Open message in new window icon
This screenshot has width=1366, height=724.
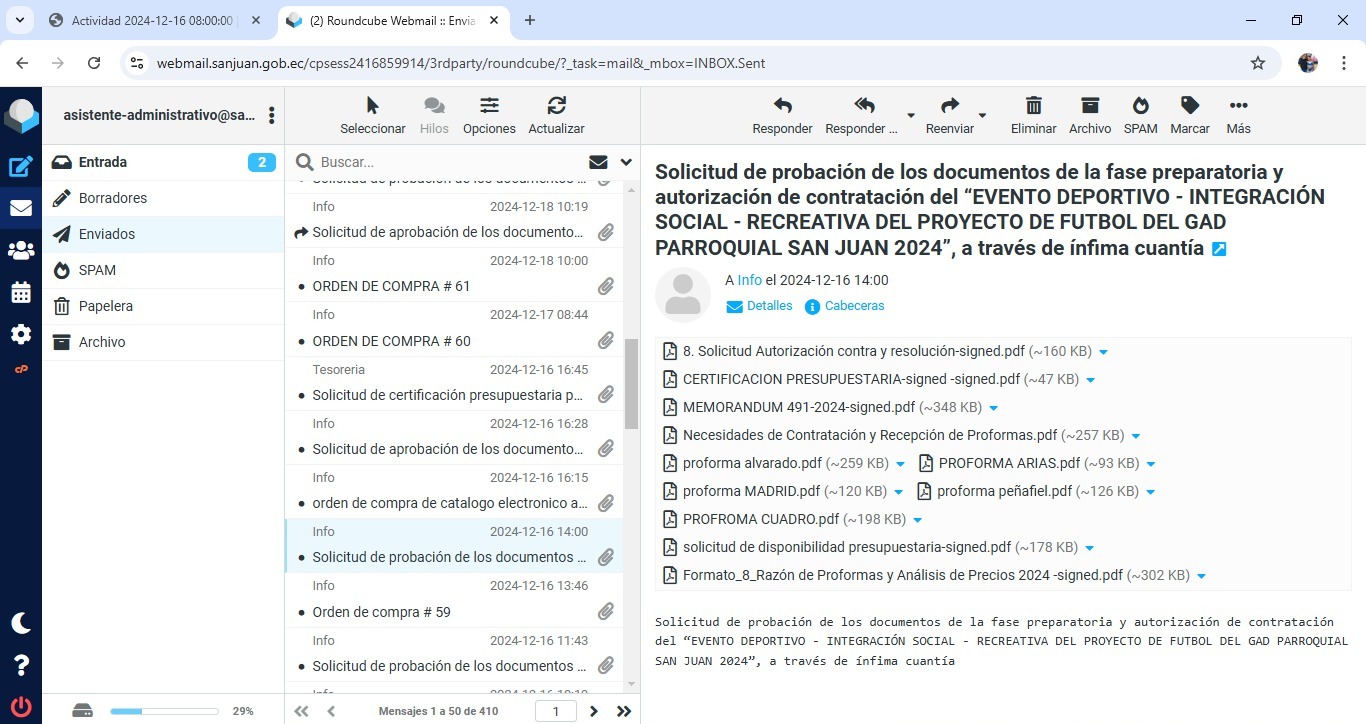(1219, 249)
